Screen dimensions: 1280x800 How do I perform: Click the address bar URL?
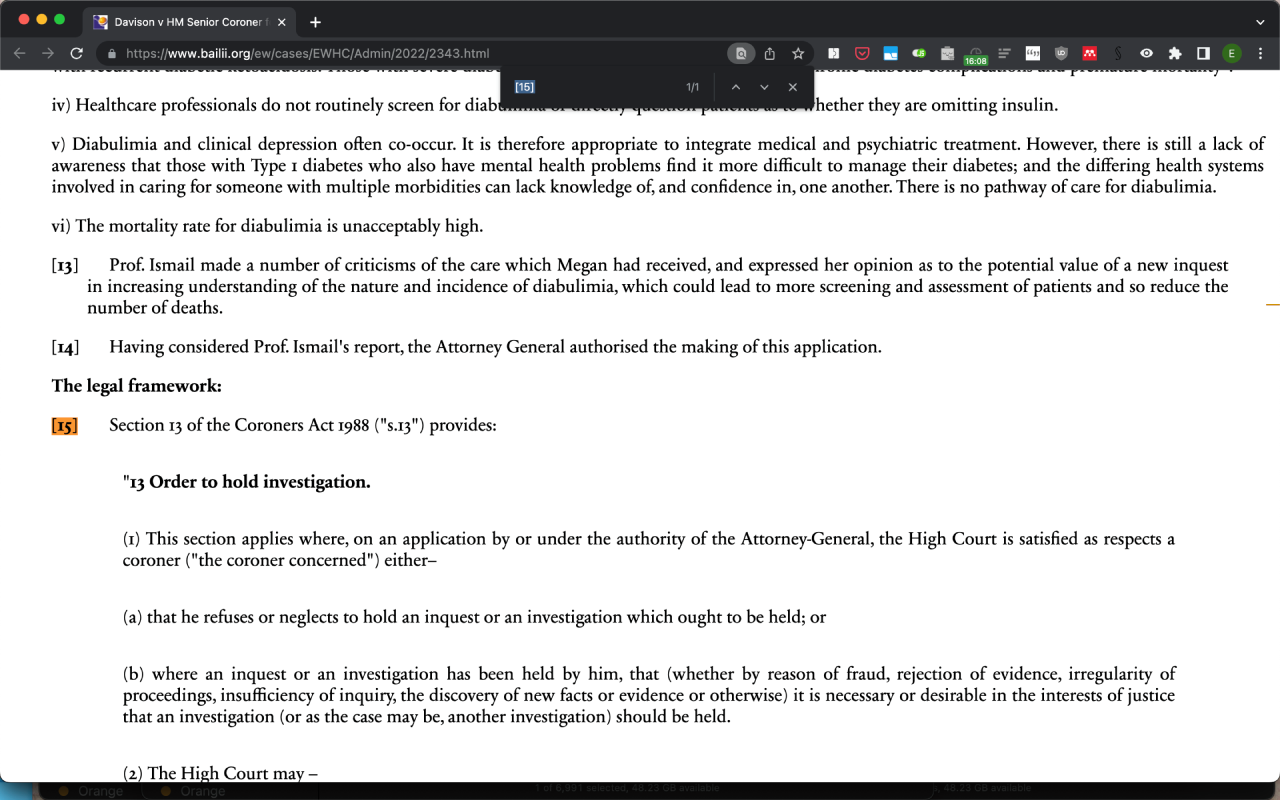click(308, 54)
